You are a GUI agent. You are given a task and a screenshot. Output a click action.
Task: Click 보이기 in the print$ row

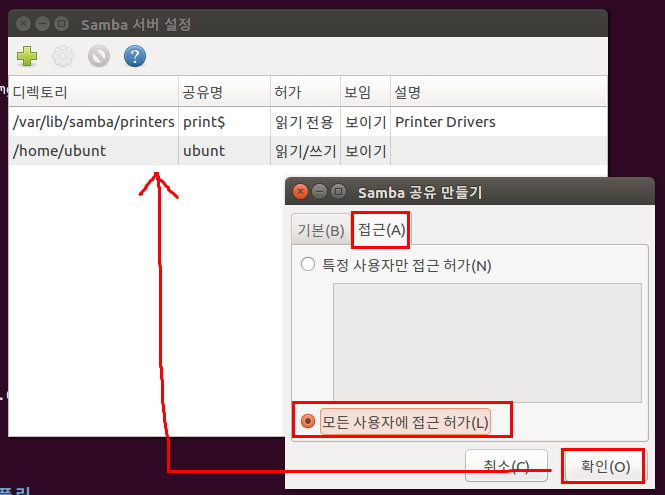pyautogui.click(x=366, y=122)
